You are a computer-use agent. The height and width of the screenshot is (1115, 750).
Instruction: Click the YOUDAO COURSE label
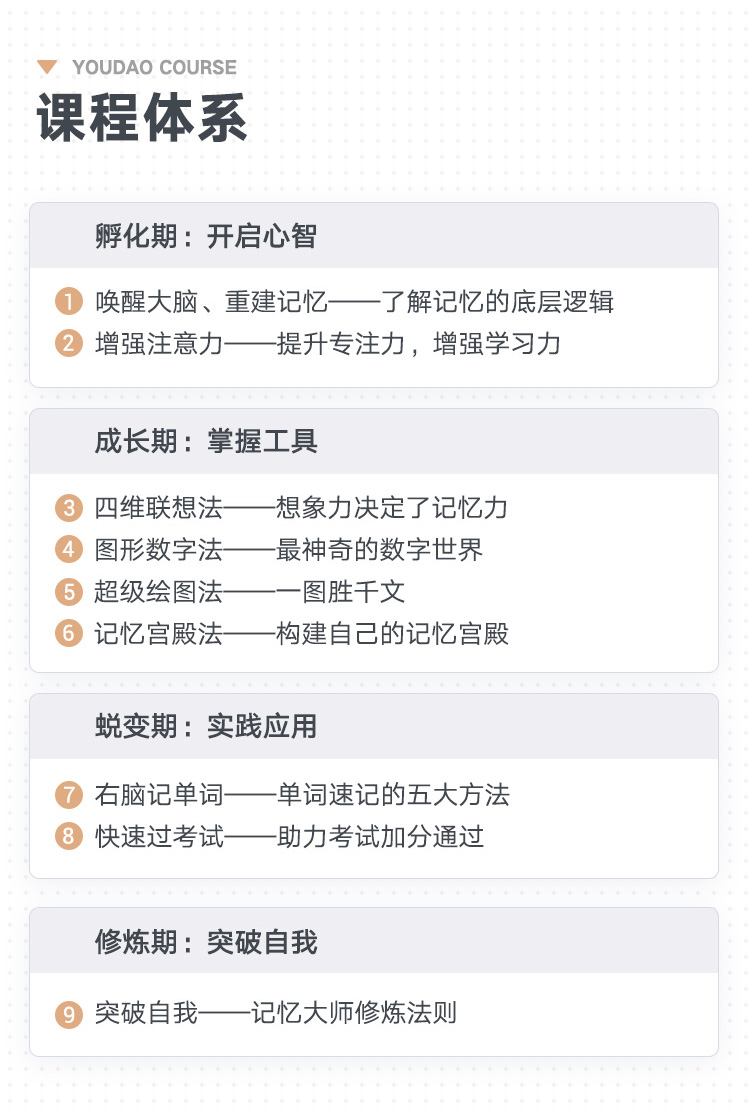[x=154, y=68]
